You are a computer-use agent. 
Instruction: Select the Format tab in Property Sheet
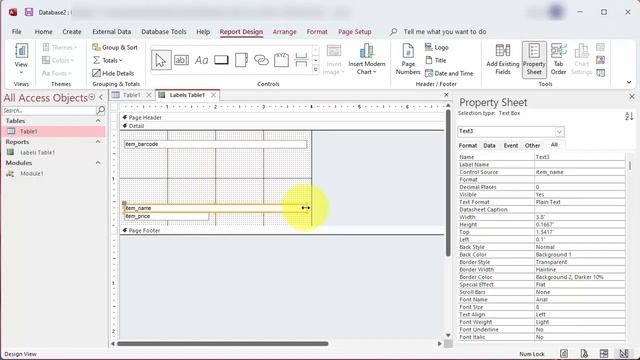point(468,145)
